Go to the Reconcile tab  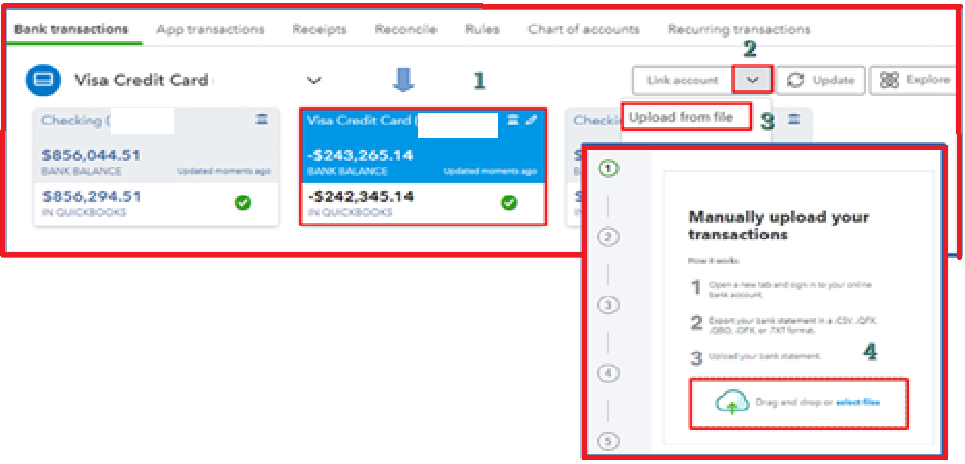[406, 30]
